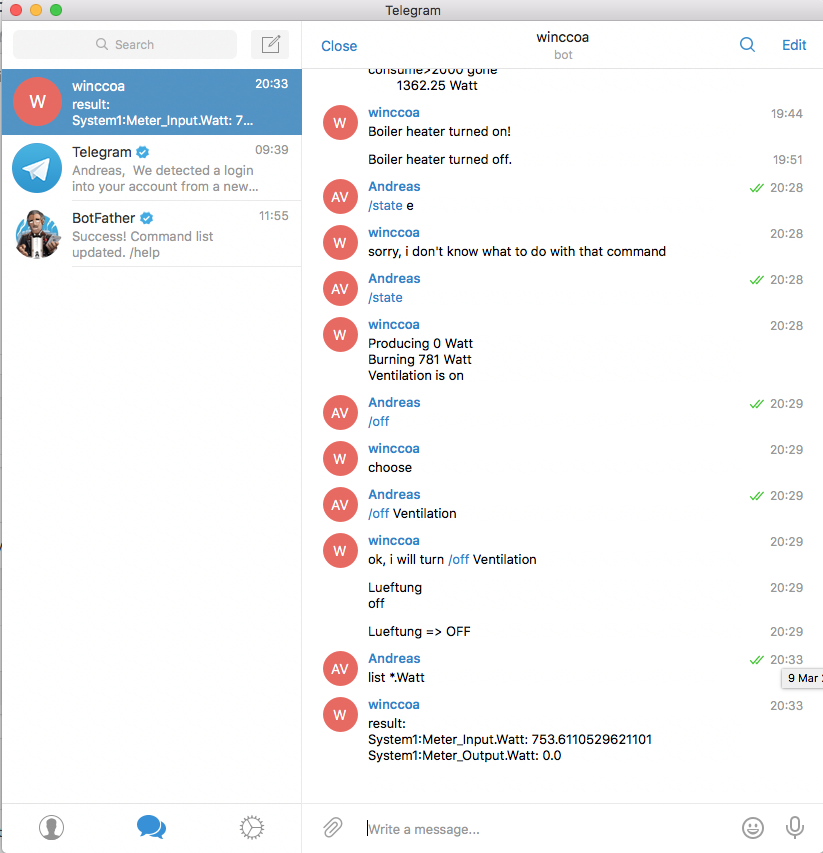823x853 pixels.
Task: Click the compose new message icon
Action: (x=270, y=44)
